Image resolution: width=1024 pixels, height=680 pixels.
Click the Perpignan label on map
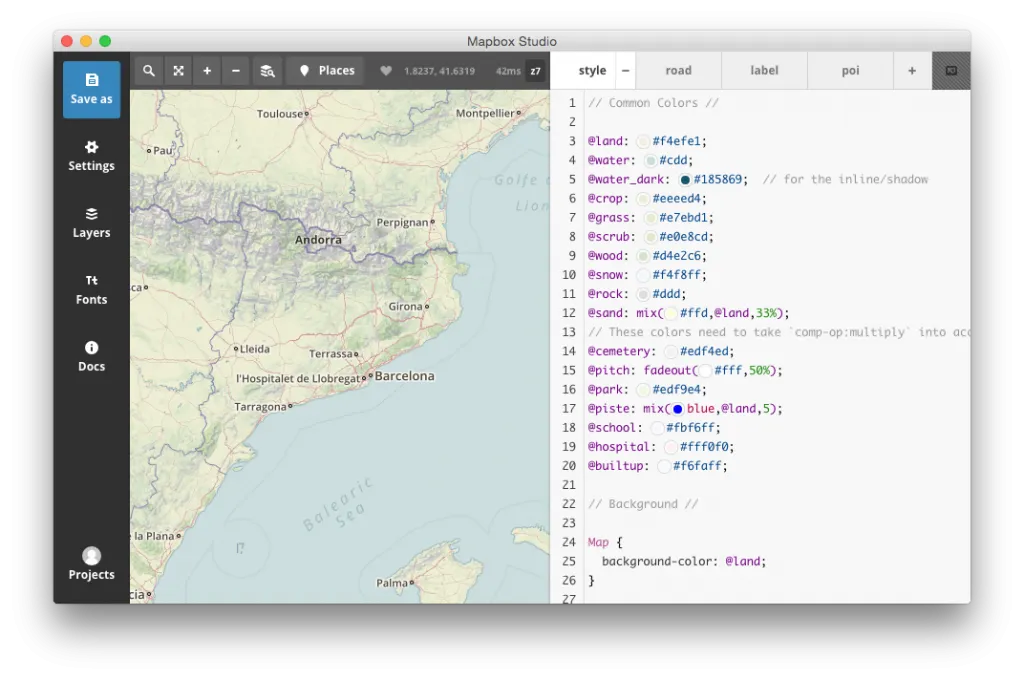(x=402, y=222)
